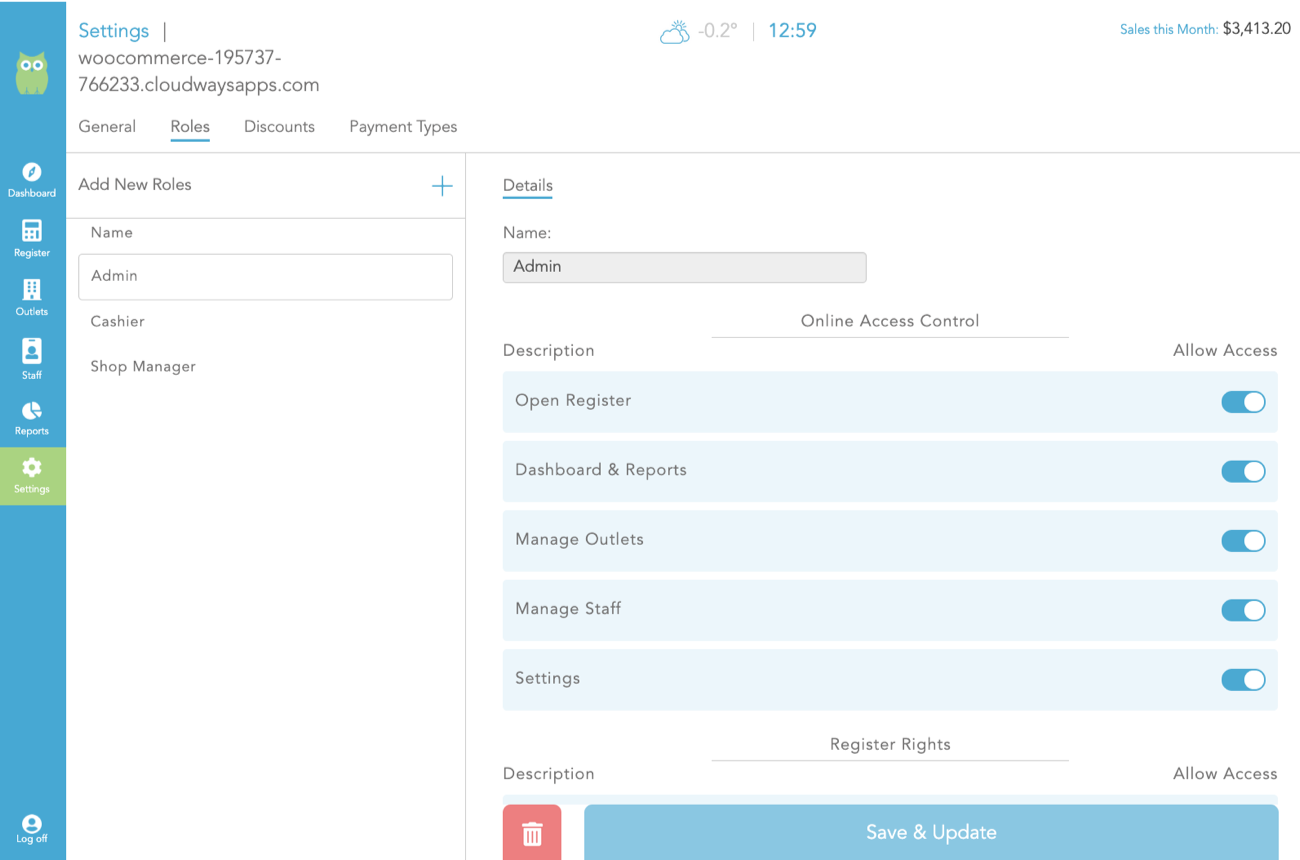Click the plus icon to add role

coord(441,186)
